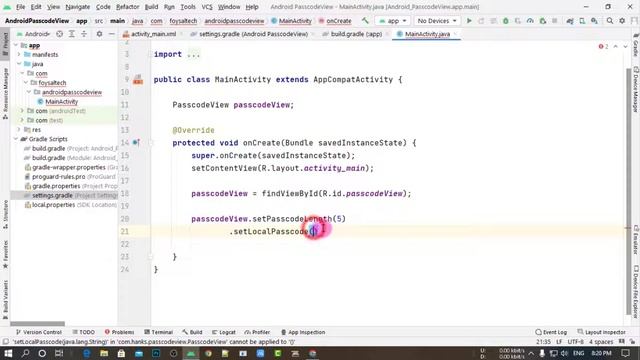Open the Terminal tool window
This screenshot has height=360, width=640.
pos(159,332)
